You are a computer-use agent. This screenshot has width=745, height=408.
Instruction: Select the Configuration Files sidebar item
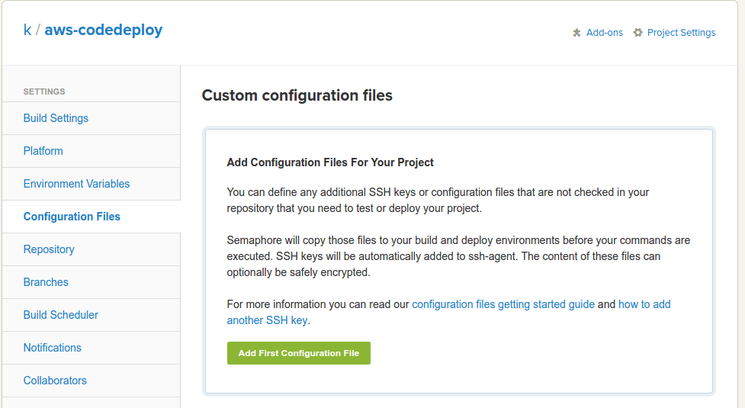(71, 217)
